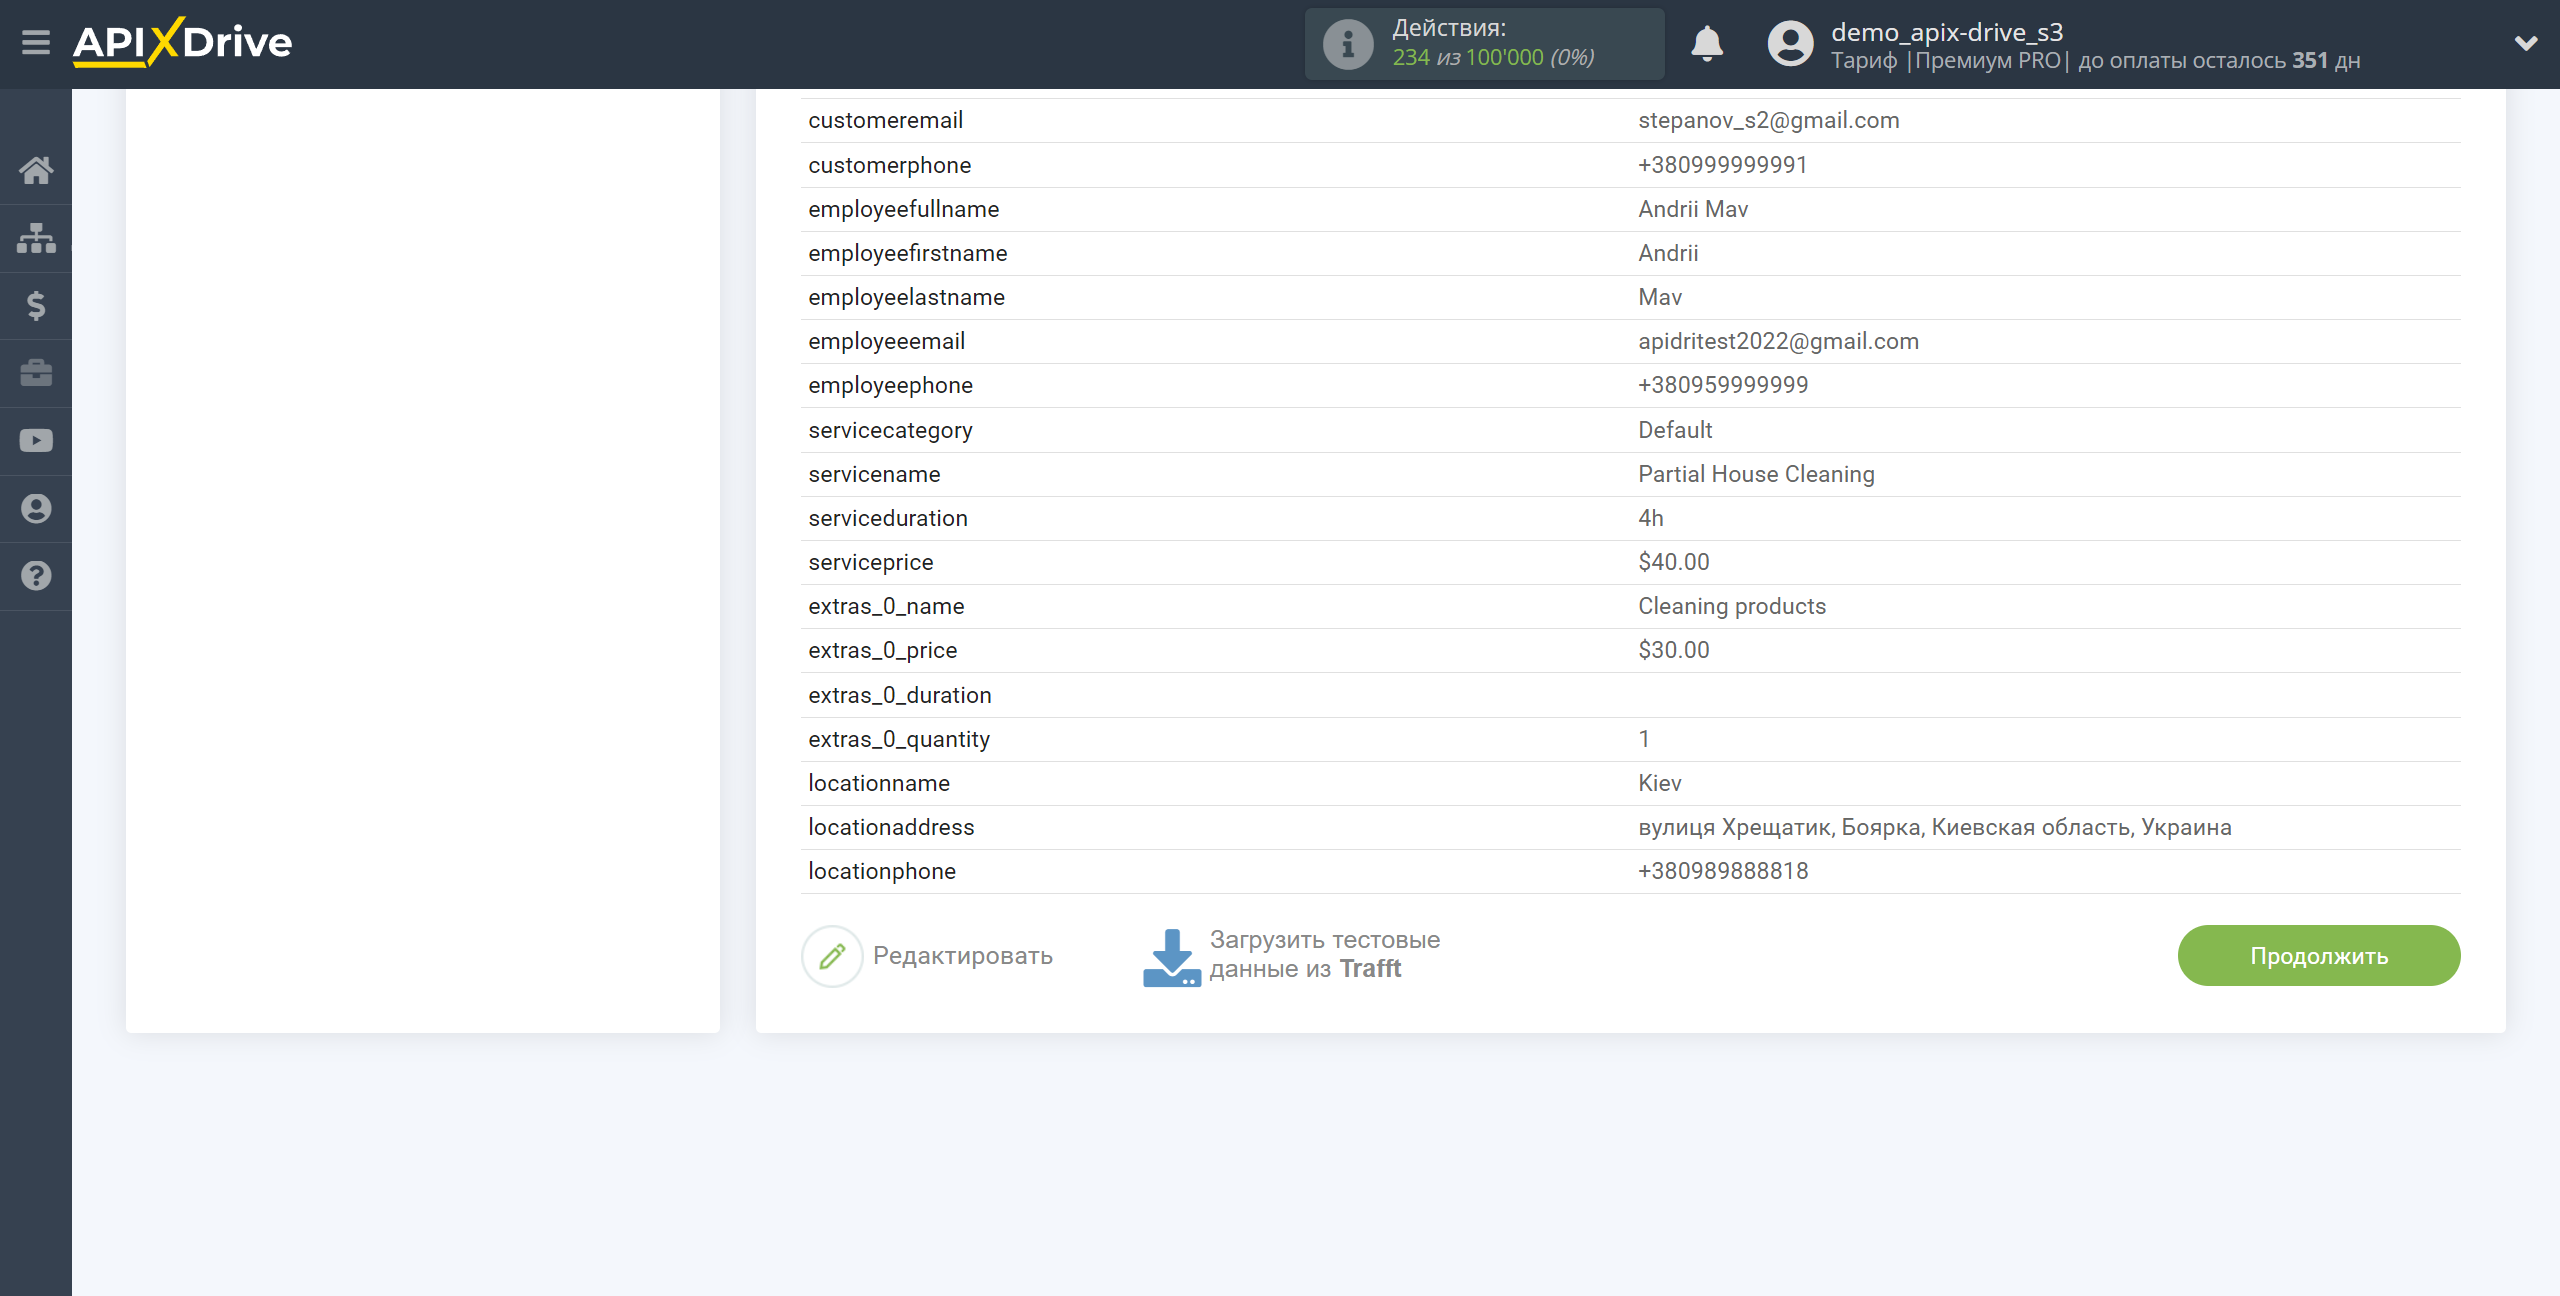Open the billing dollar icon
The height and width of the screenshot is (1296, 2560).
tap(36, 306)
